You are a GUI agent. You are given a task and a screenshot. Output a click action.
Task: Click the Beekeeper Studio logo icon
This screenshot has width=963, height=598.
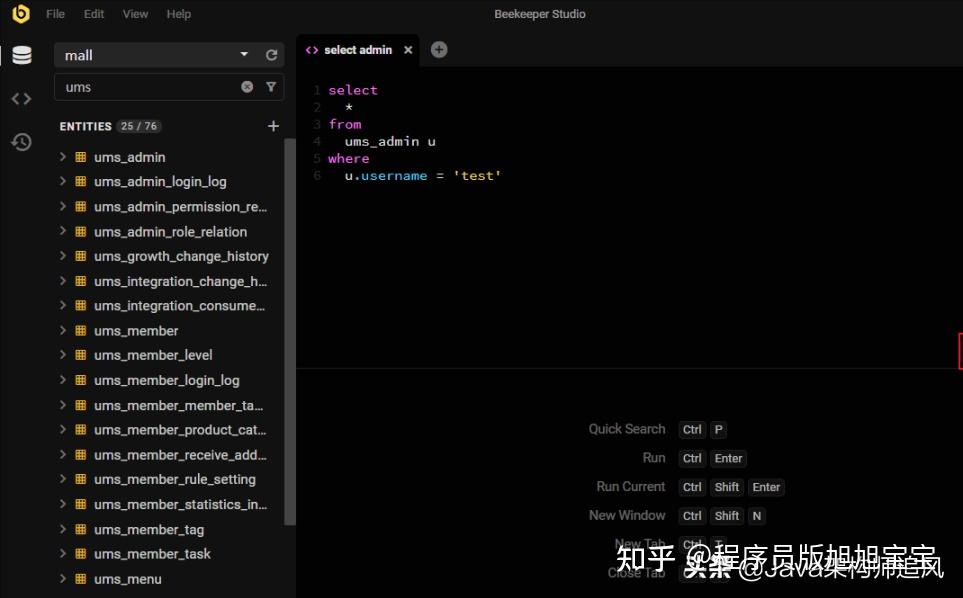coord(21,14)
